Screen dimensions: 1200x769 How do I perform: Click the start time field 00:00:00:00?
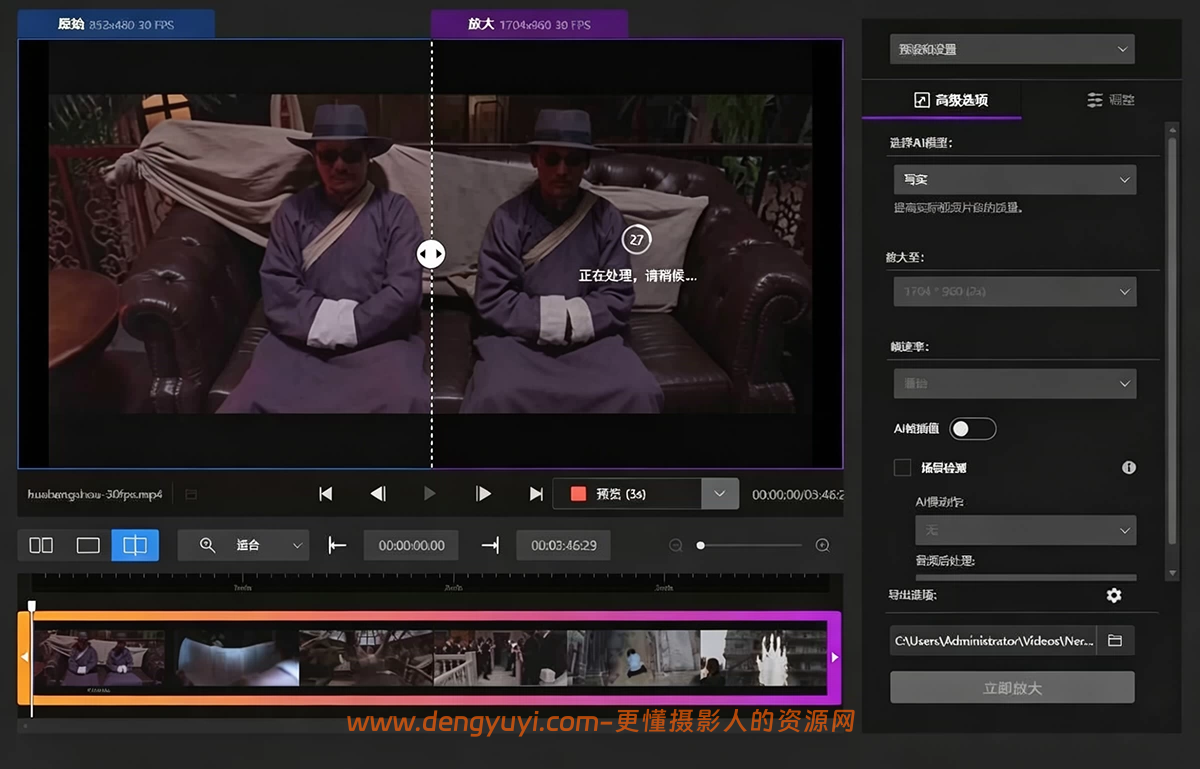point(411,545)
